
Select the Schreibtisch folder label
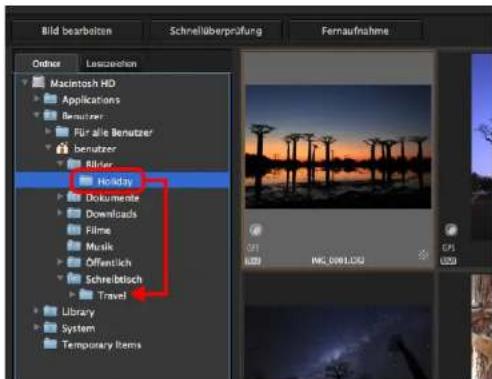(x=114, y=279)
